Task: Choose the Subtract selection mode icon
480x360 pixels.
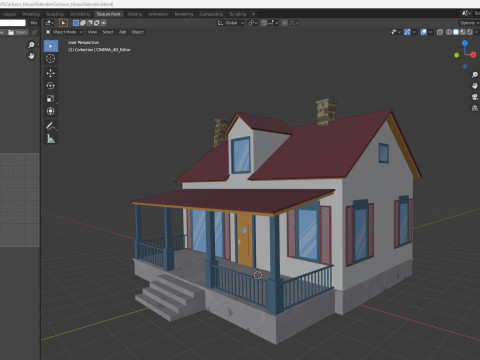Action: coord(90,23)
